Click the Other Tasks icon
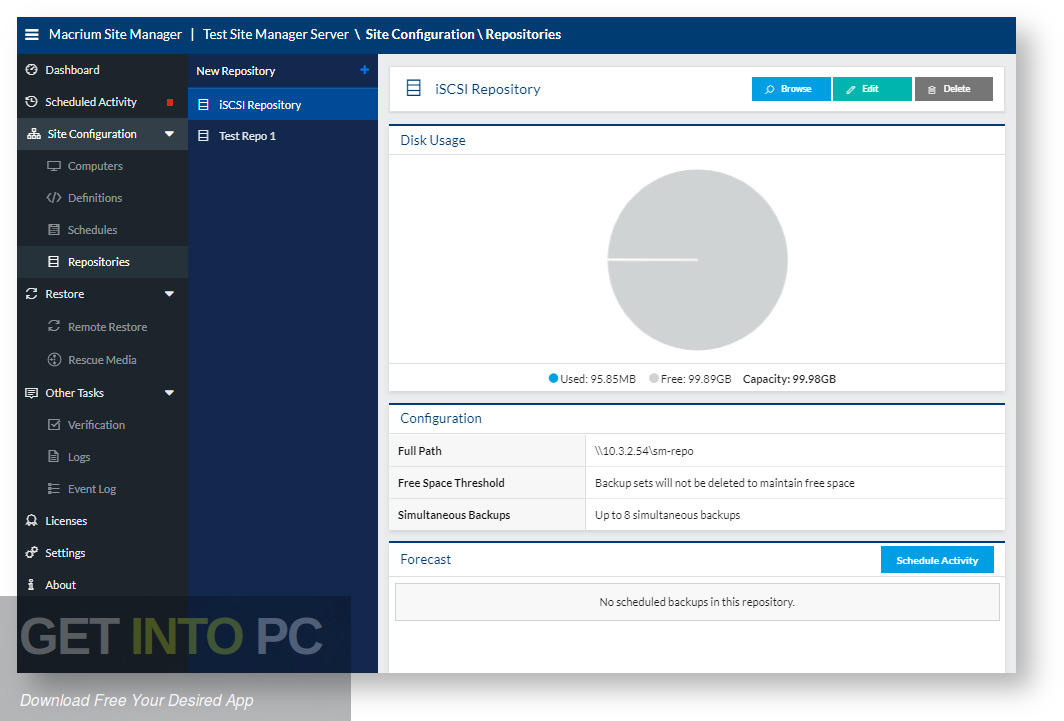This screenshot has height=721, width=1064. click(31, 393)
